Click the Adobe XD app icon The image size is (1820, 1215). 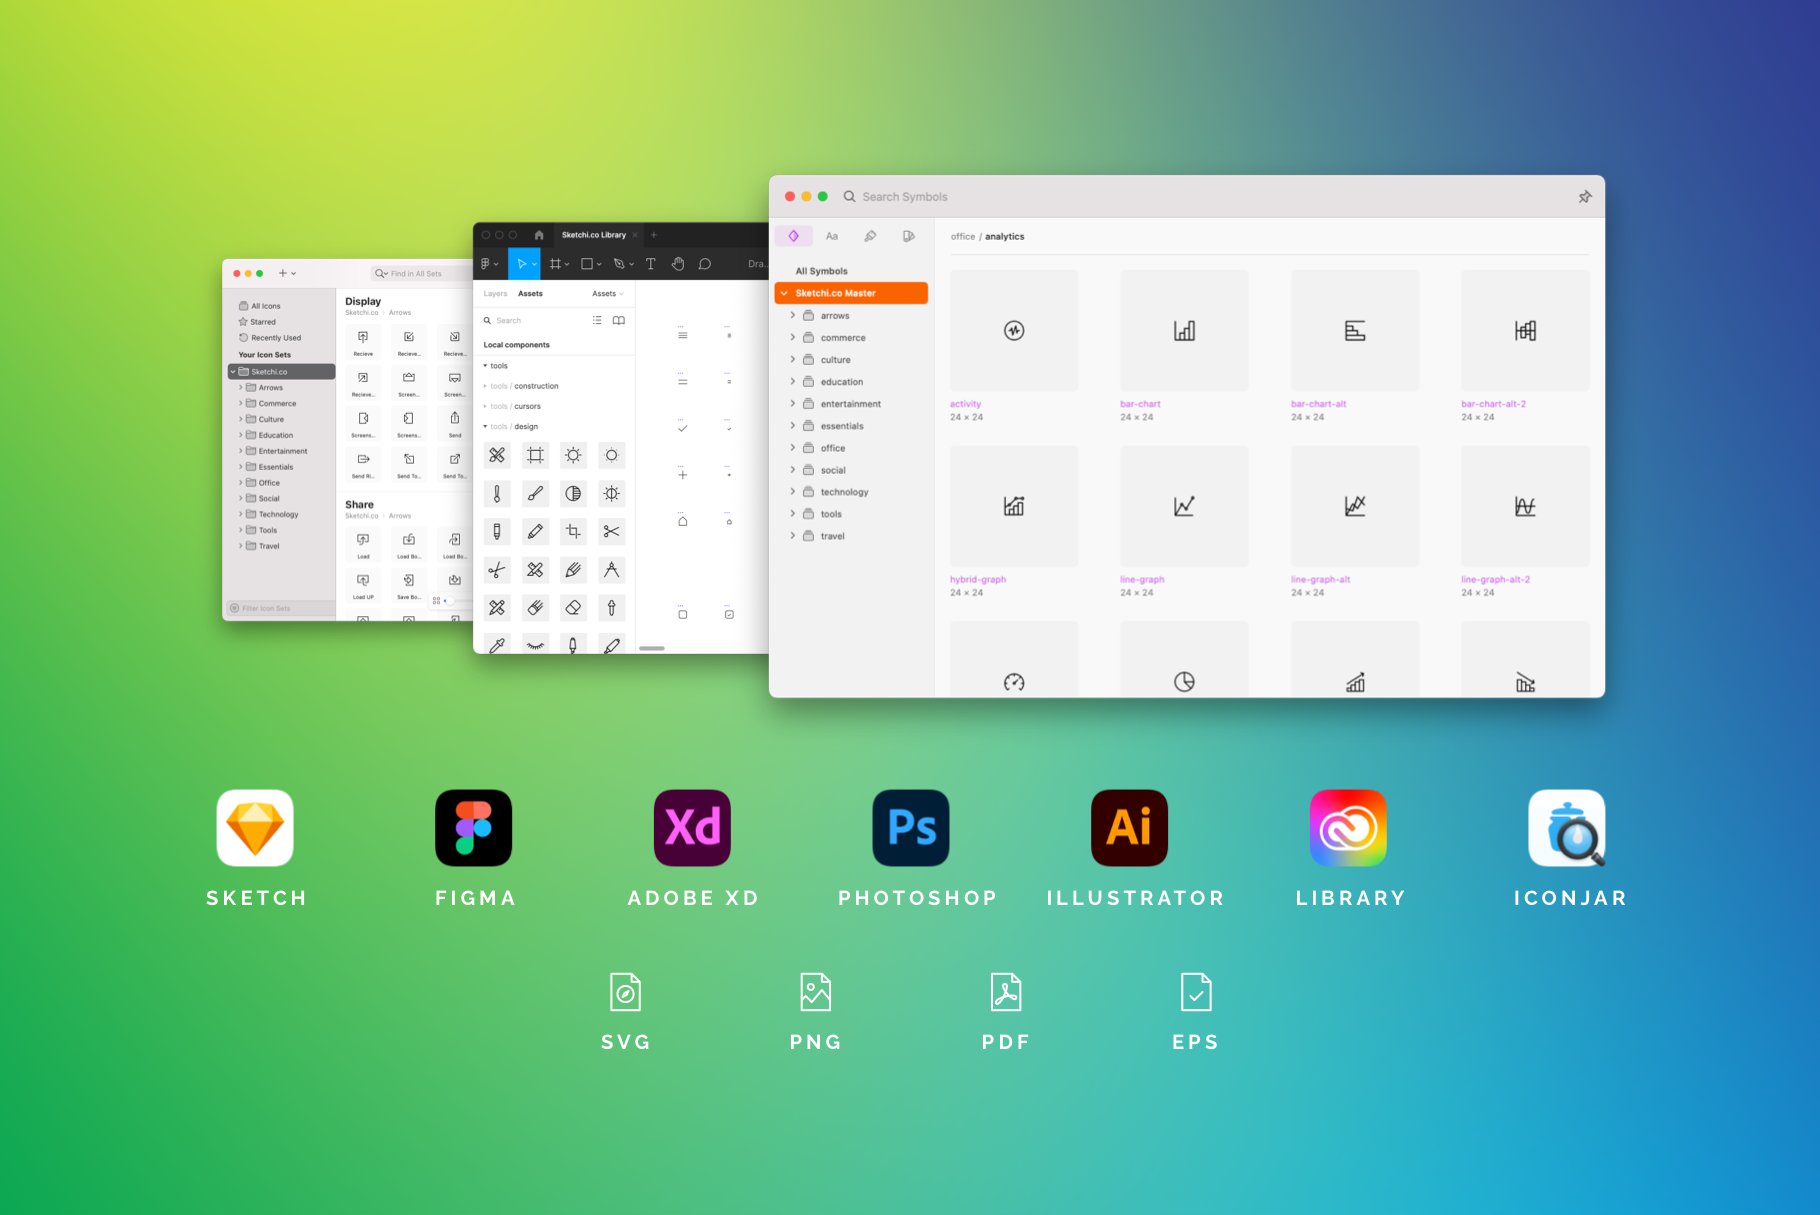[692, 828]
